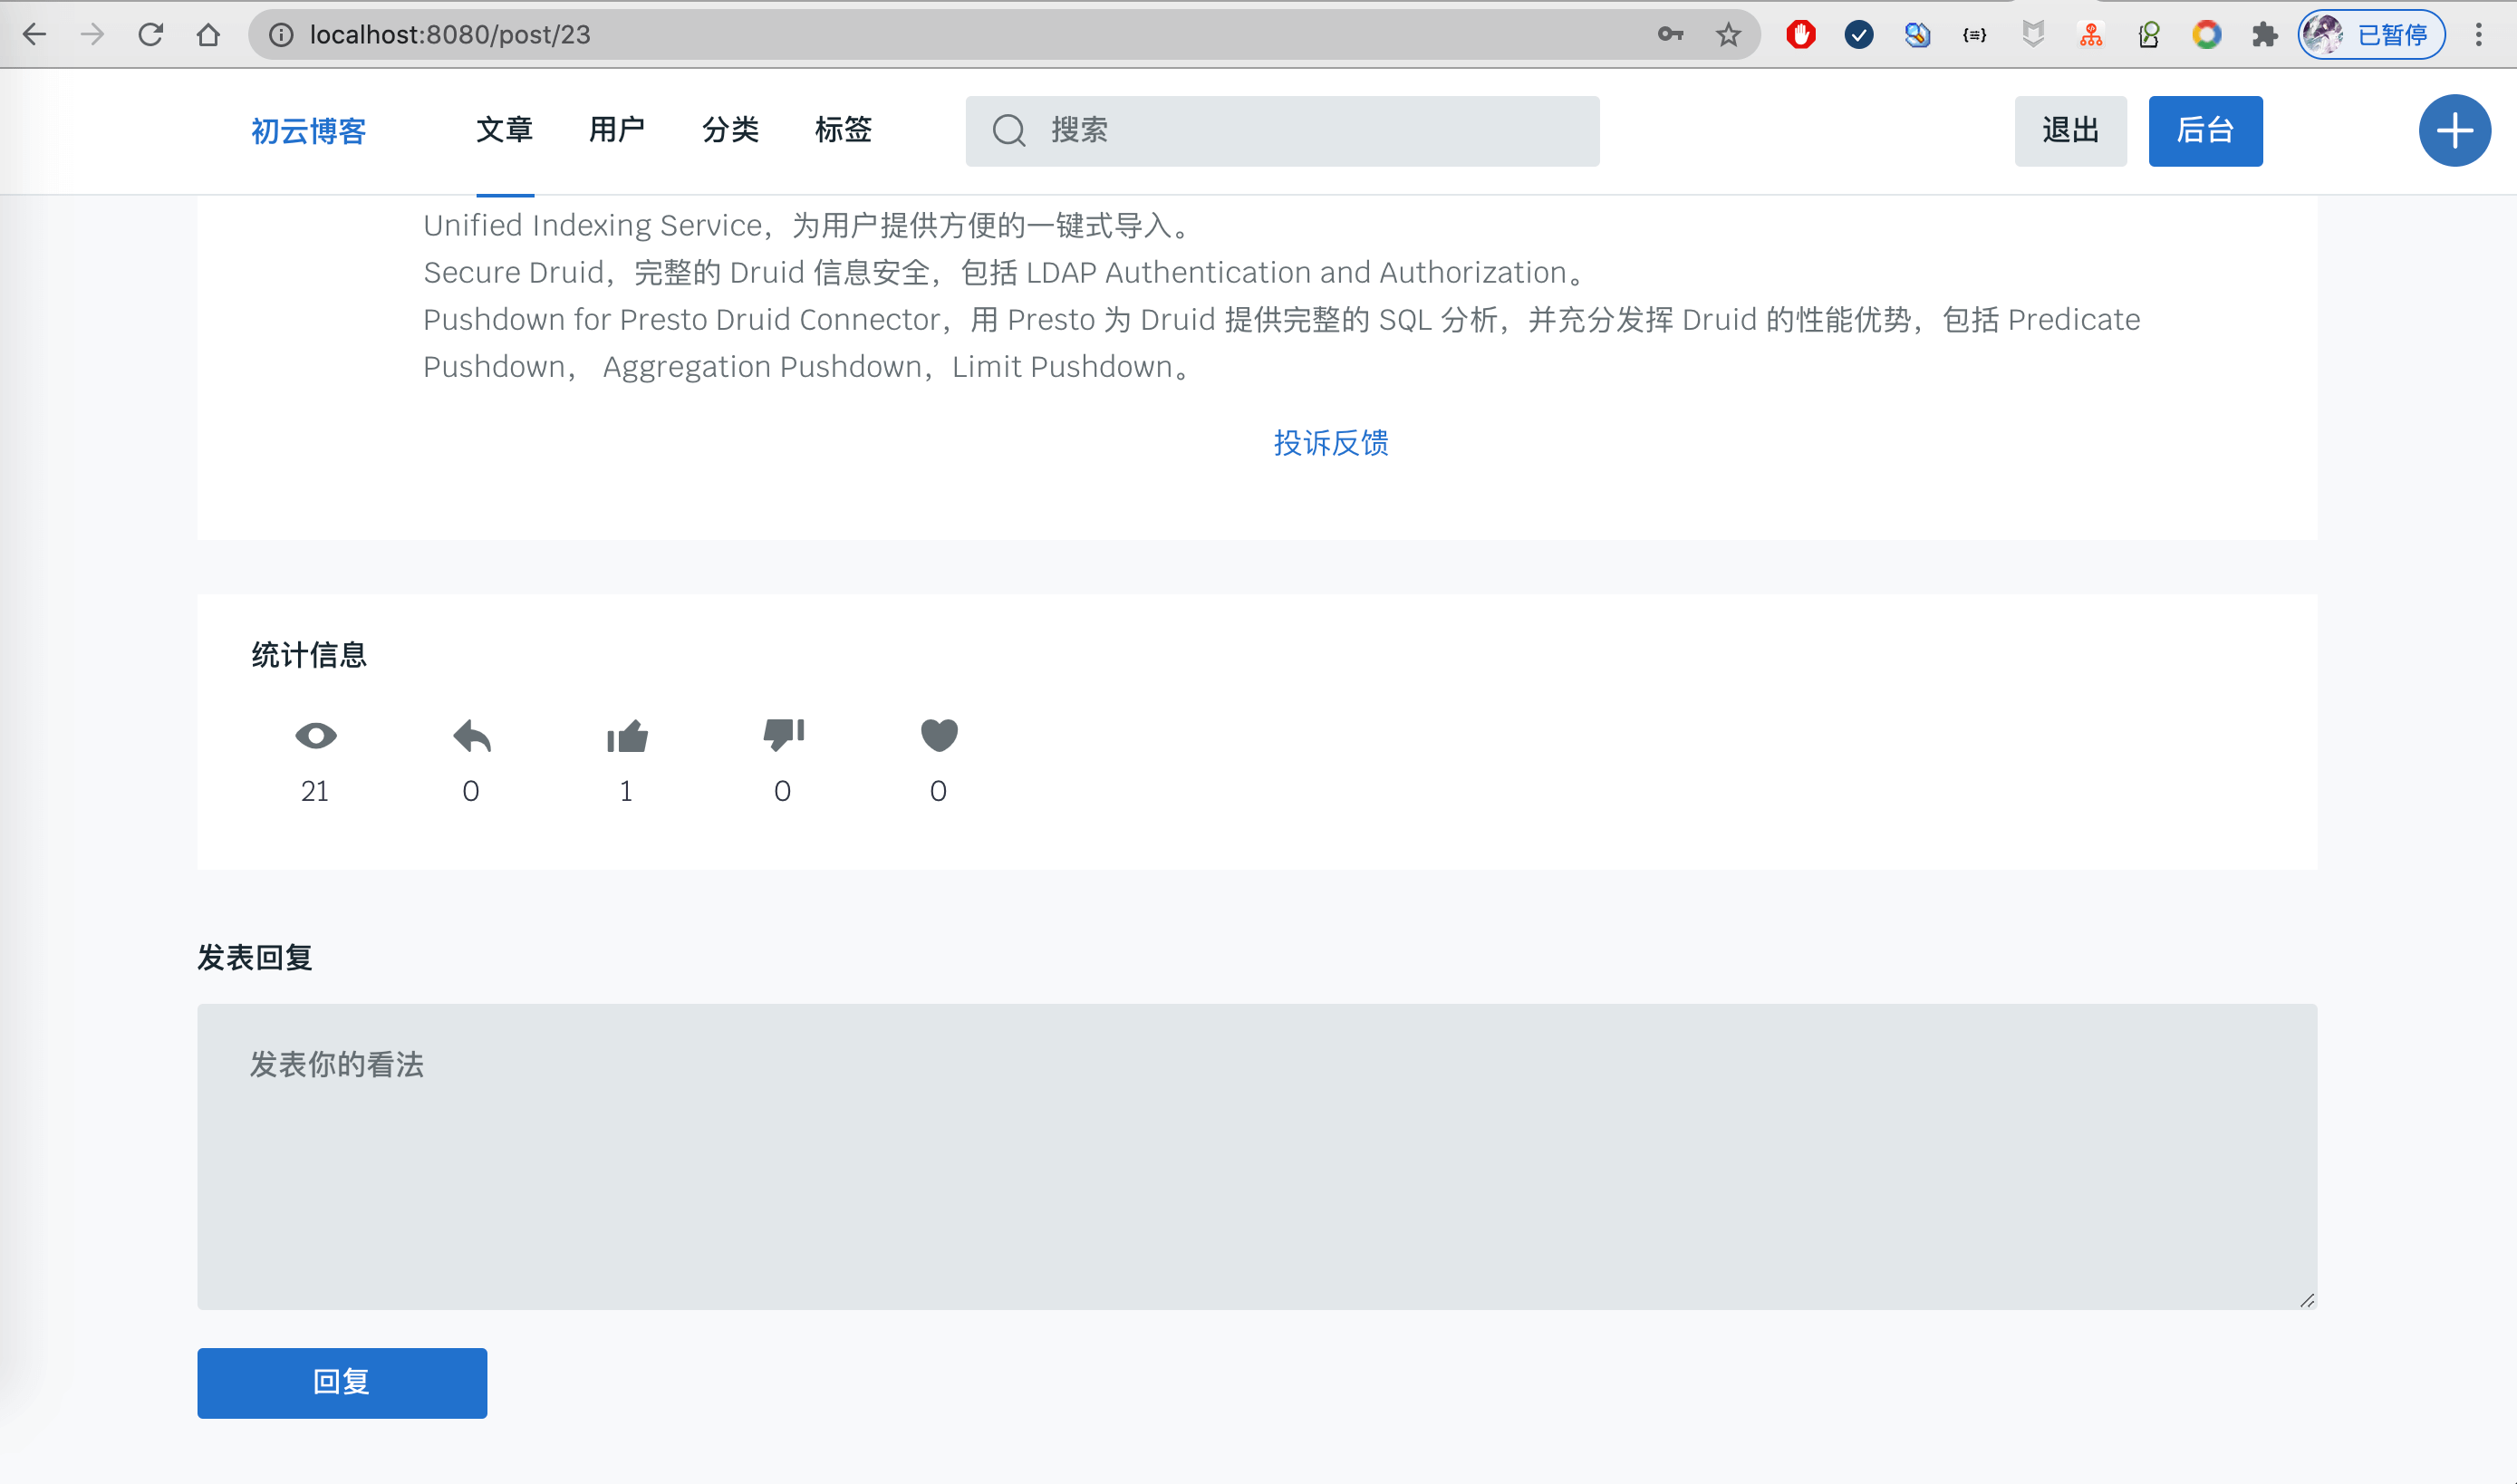The height and width of the screenshot is (1484, 2517).
Task: Click the password key icon in address bar
Action: click(x=1670, y=35)
